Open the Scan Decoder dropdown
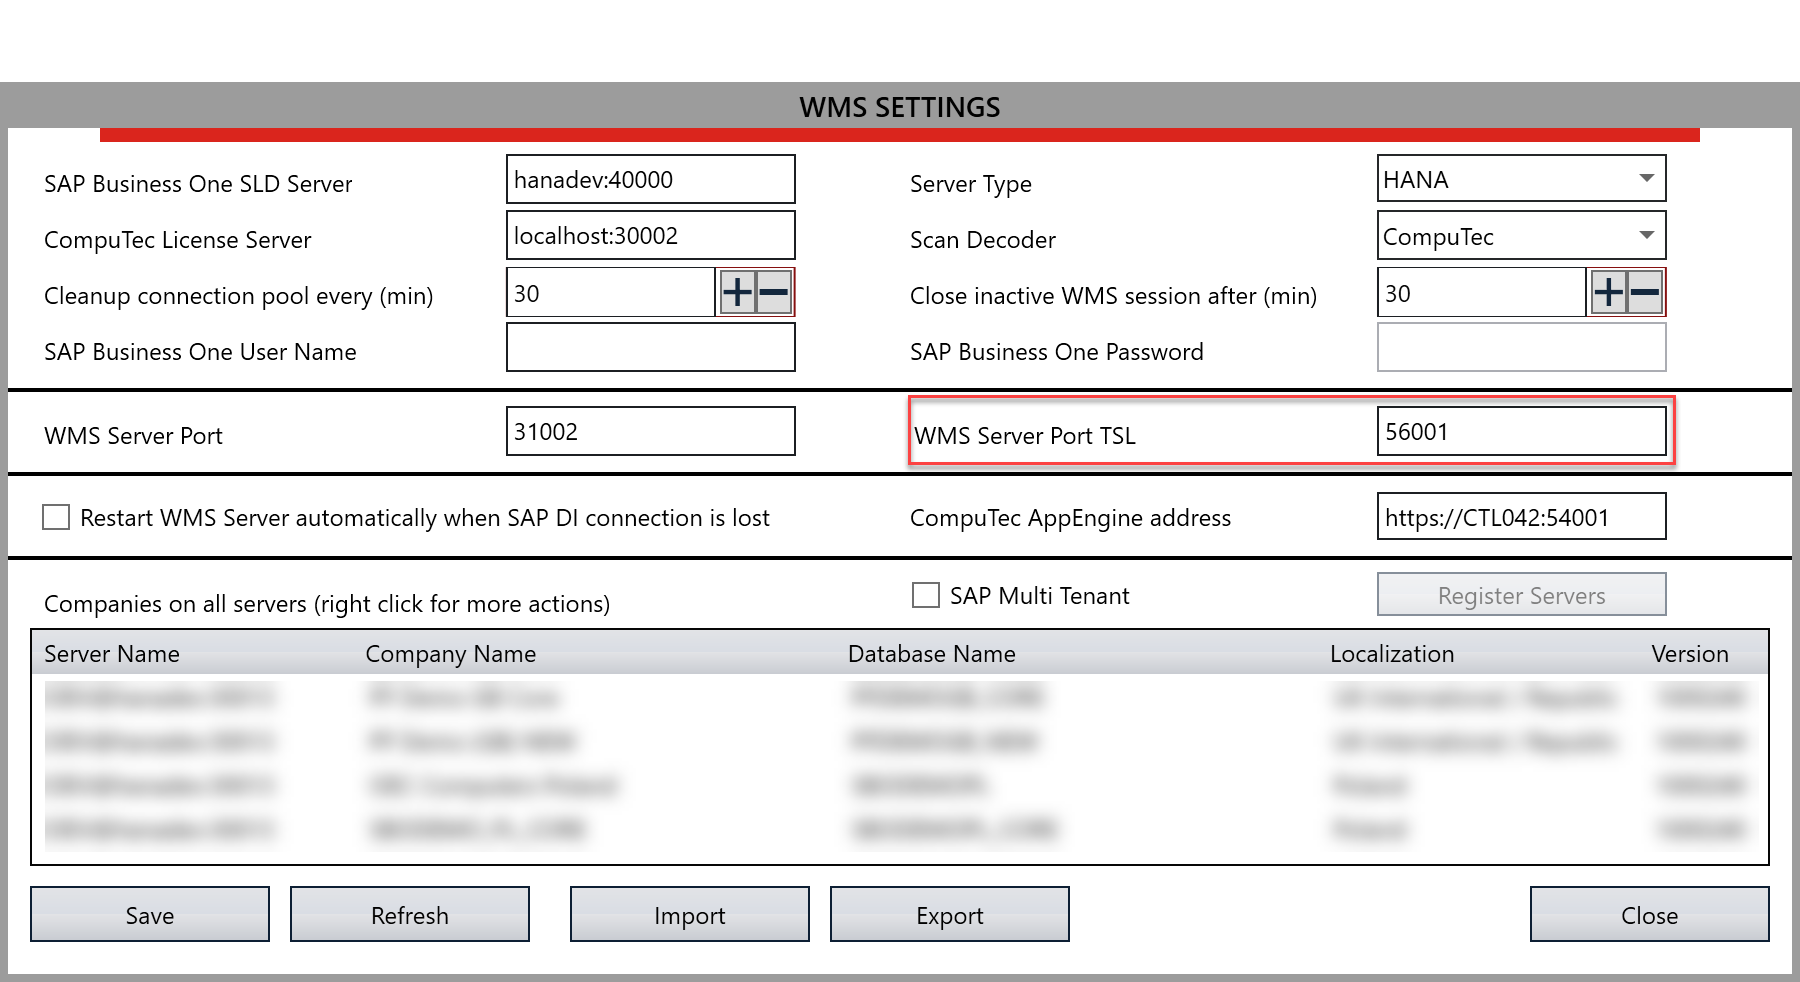Screen dimensions: 1800x982 (1647, 236)
